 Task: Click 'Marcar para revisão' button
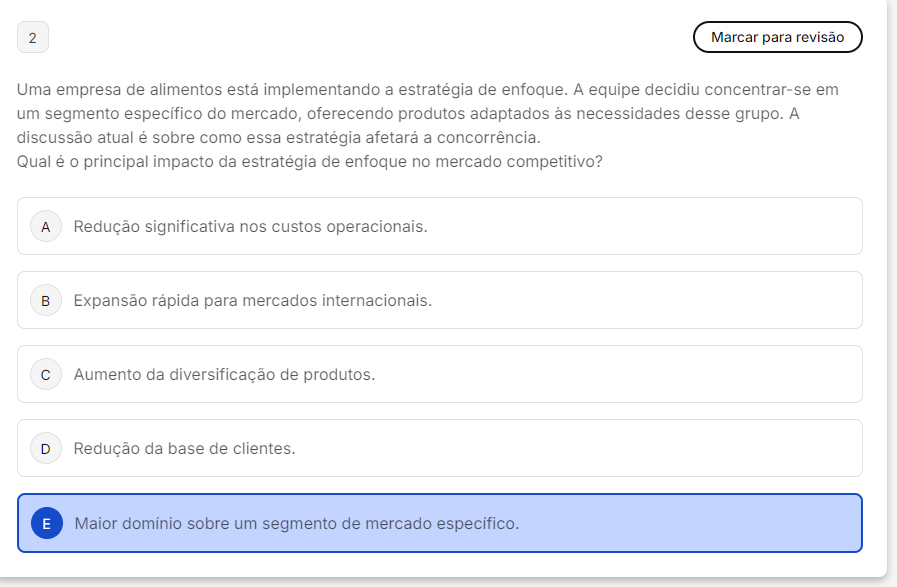(x=777, y=37)
